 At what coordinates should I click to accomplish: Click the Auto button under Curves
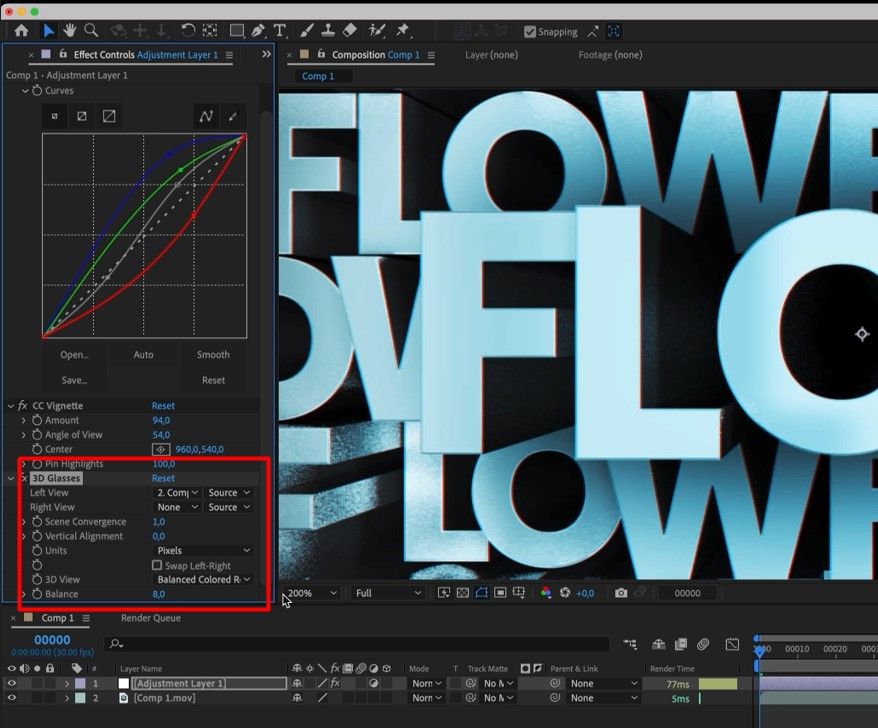143,355
